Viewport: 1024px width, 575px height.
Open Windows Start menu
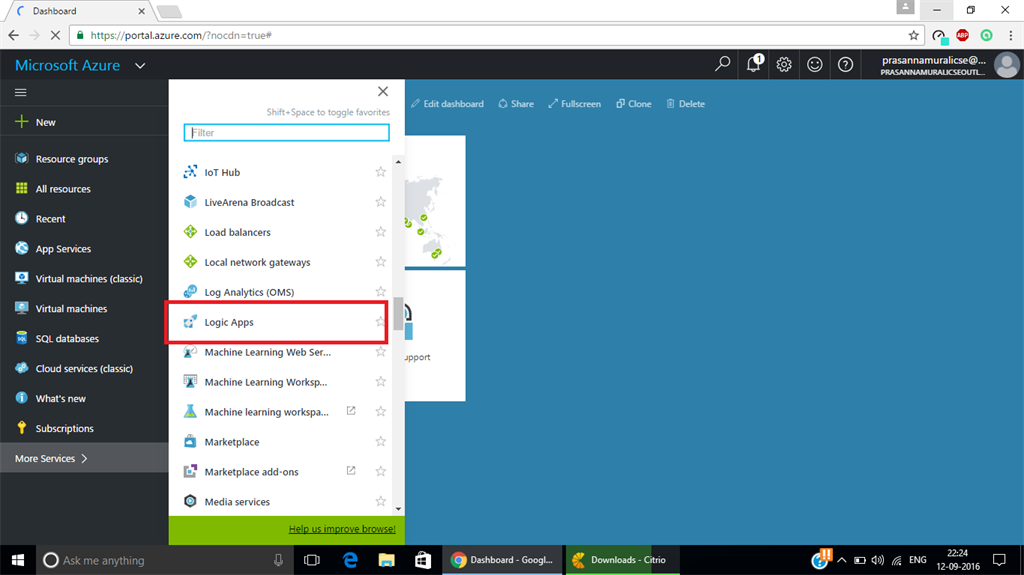pos(18,560)
